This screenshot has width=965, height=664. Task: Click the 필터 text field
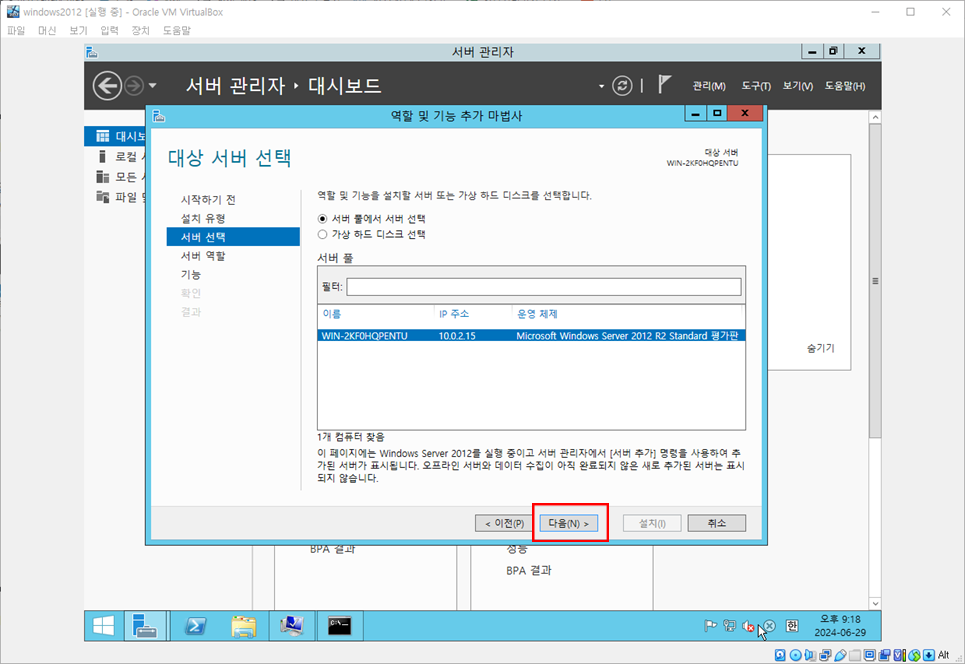(543, 287)
